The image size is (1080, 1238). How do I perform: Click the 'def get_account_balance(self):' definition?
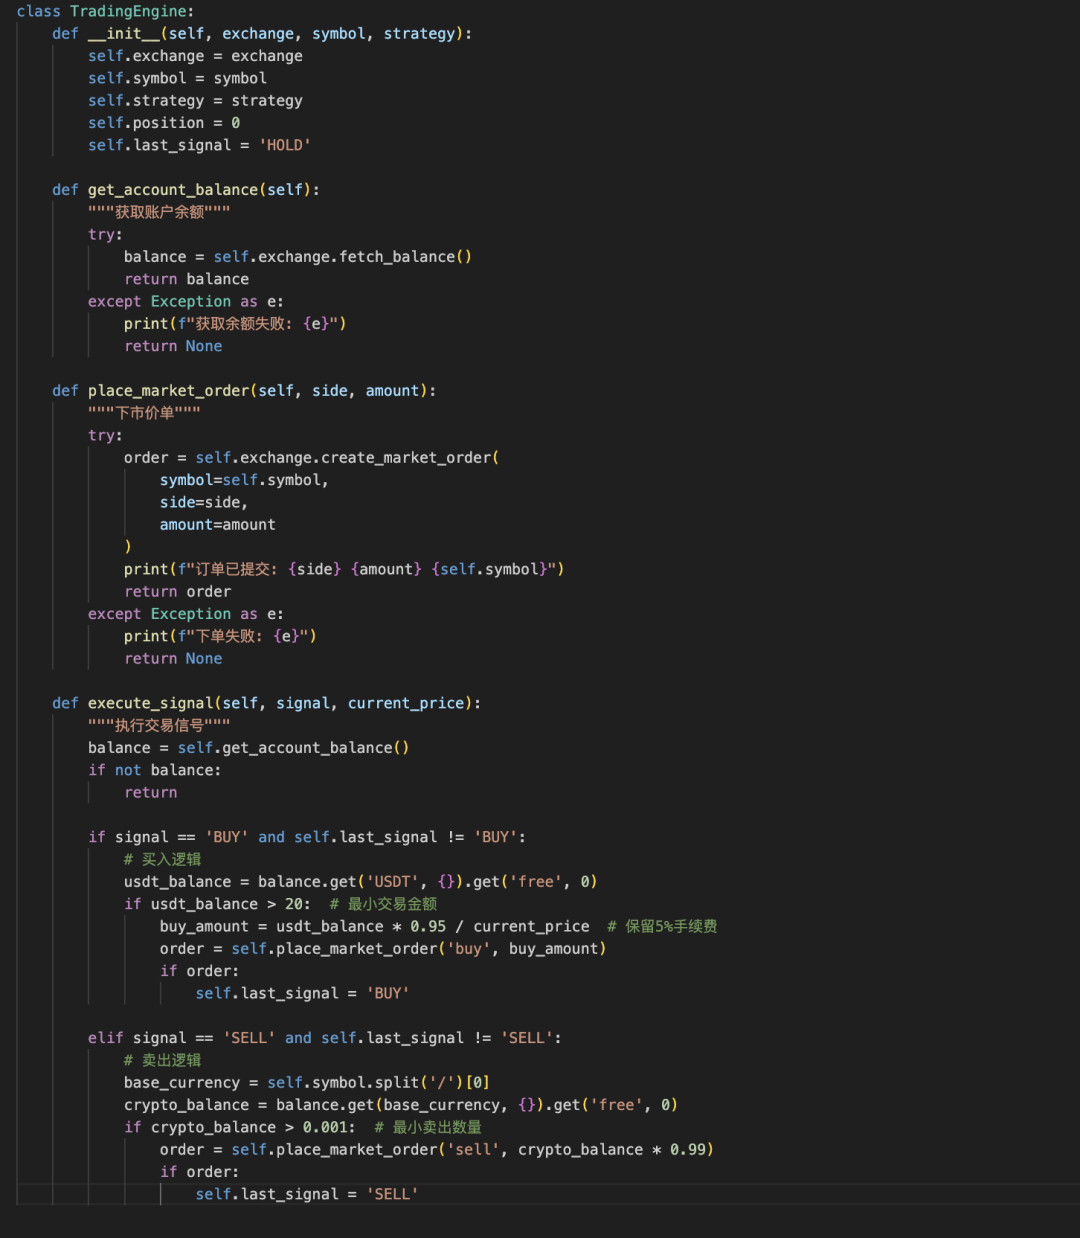(x=186, y=190)
